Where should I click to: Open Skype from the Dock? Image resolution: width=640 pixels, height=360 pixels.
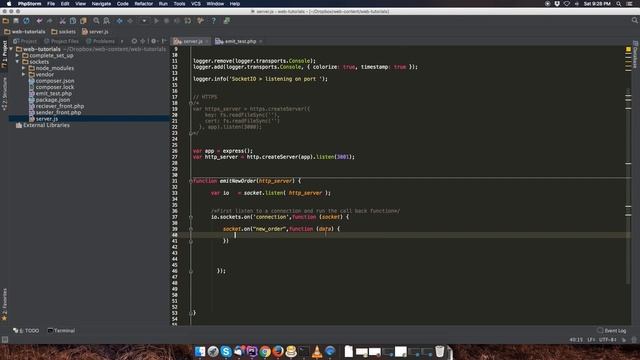click(x=226, y=351)
